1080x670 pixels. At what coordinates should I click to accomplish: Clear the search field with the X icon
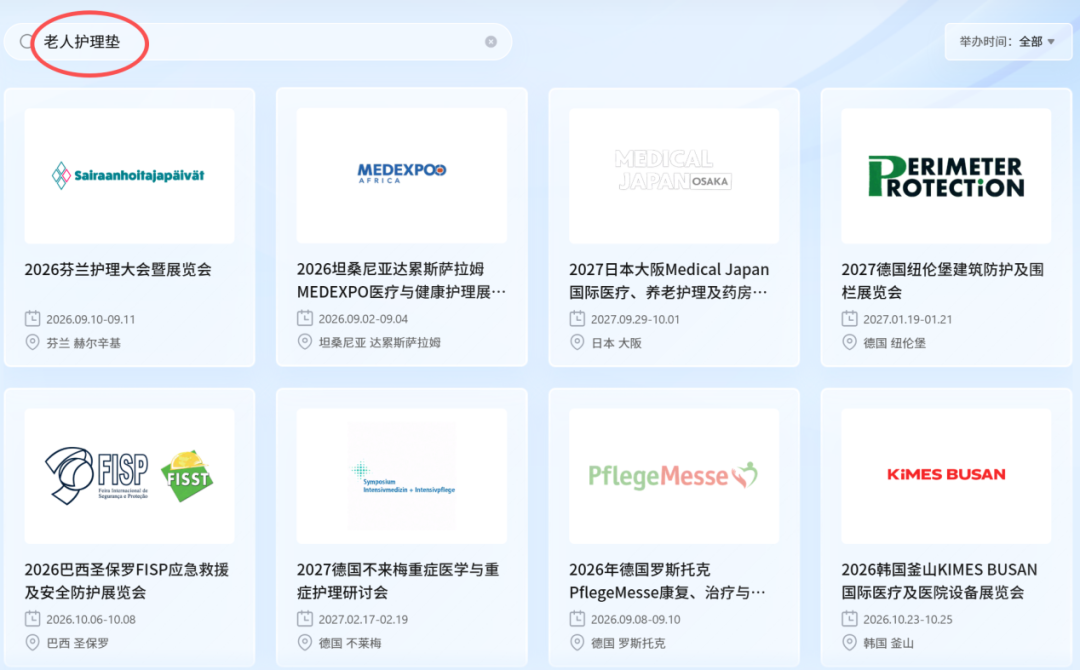point(491,42)
